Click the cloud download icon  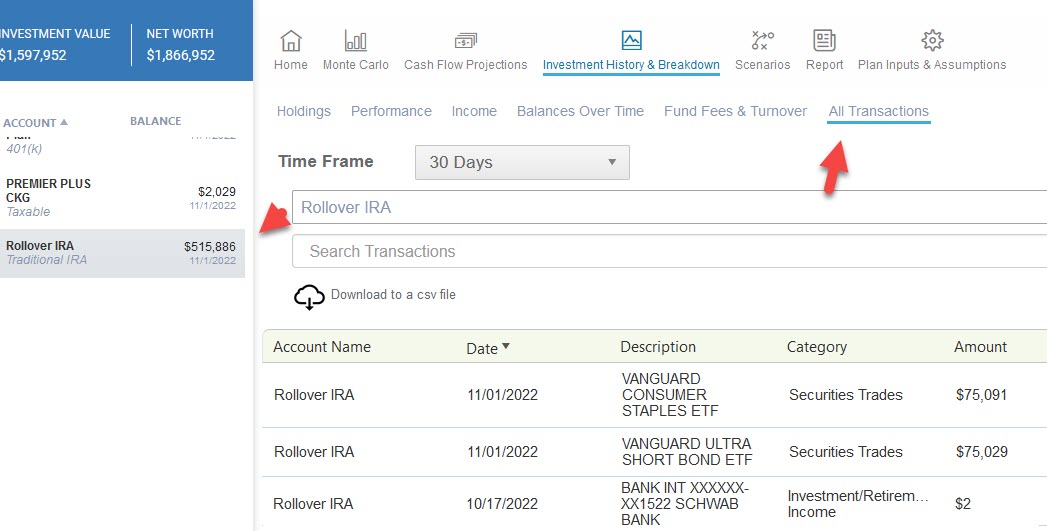point(309,297)
